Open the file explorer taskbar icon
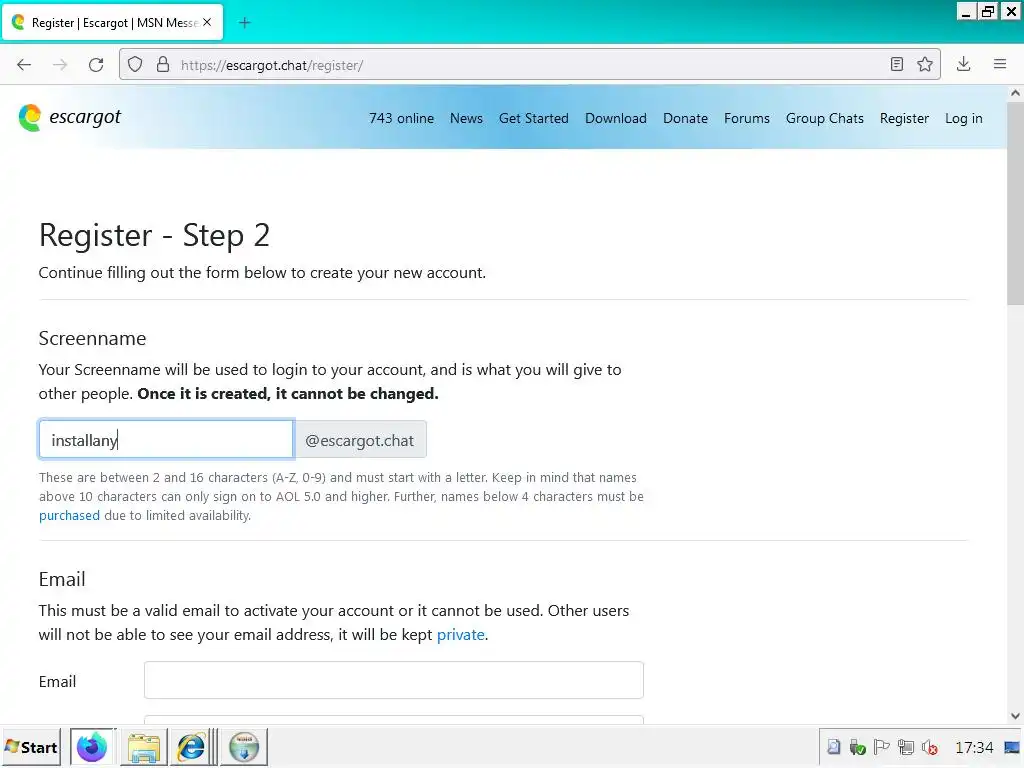 144,747
